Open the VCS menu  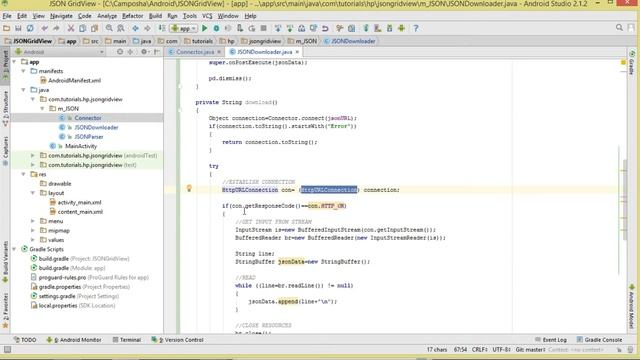point(207,16)
